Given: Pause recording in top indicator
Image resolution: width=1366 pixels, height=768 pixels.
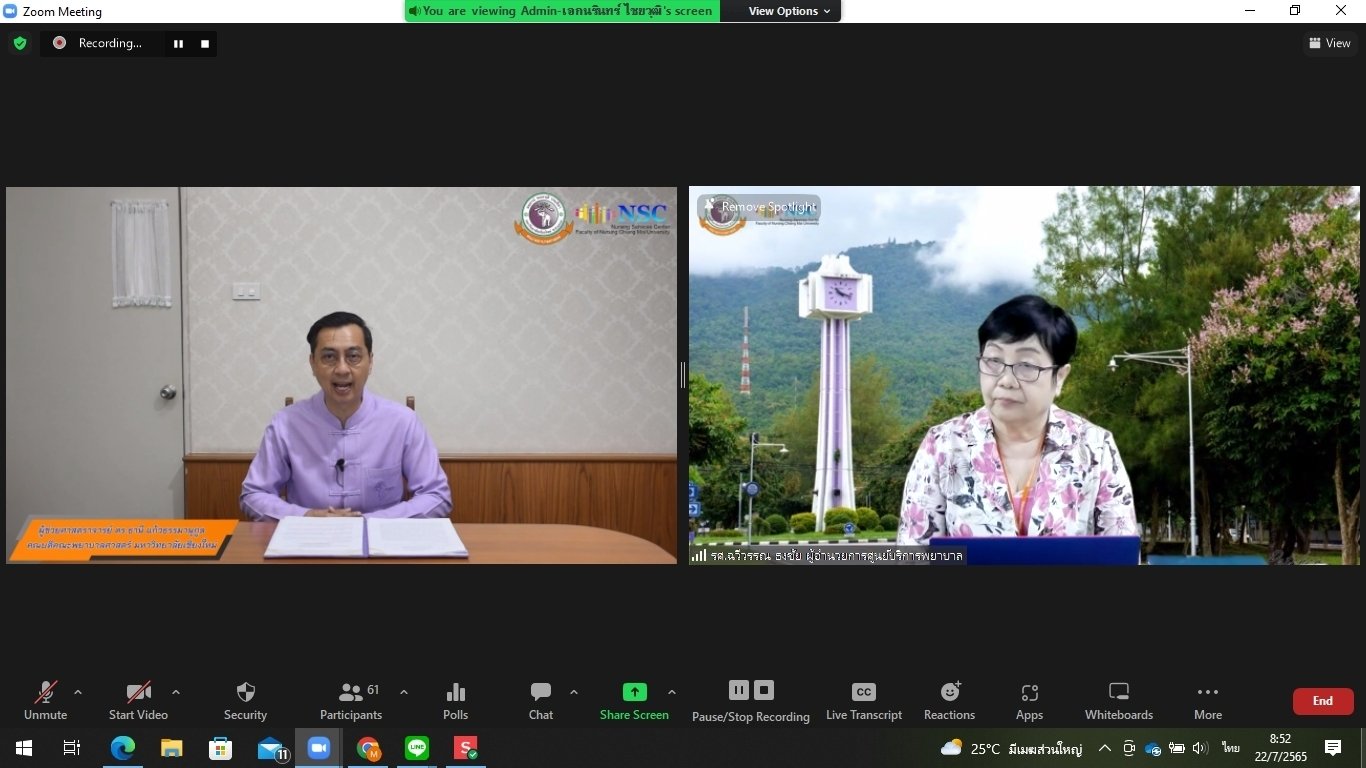Looking at the screenshot, I should [179, 43].
